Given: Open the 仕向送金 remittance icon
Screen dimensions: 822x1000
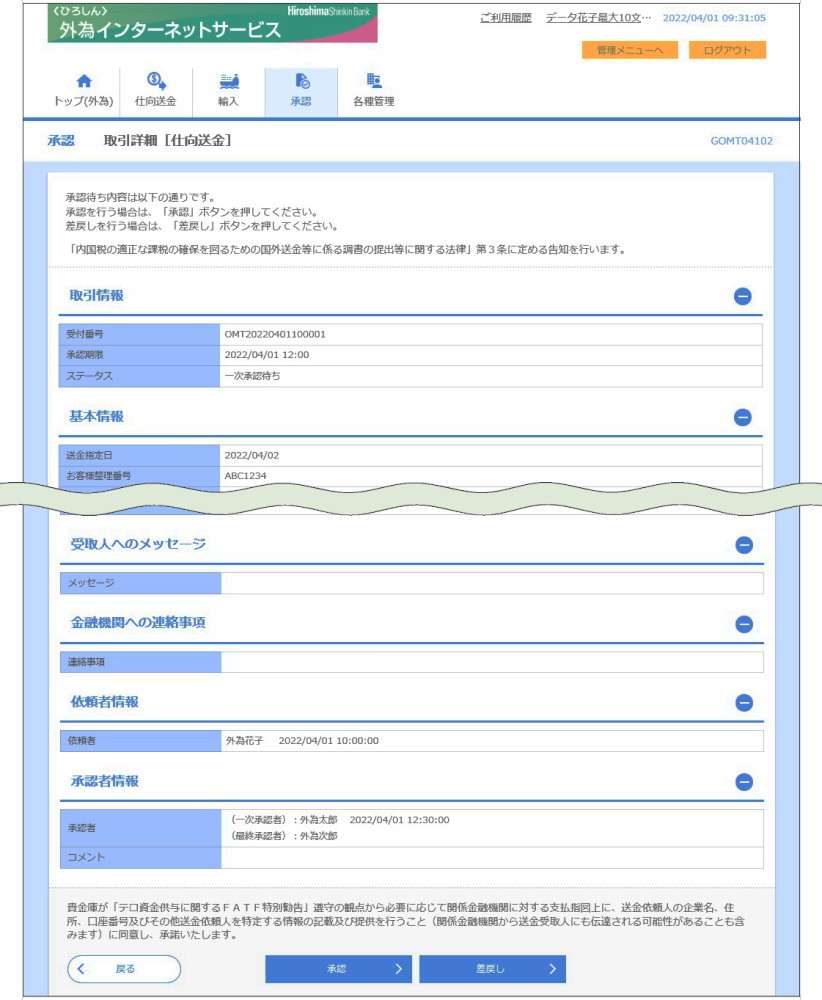Looking at the screenshot, I should tap(156, 81).
